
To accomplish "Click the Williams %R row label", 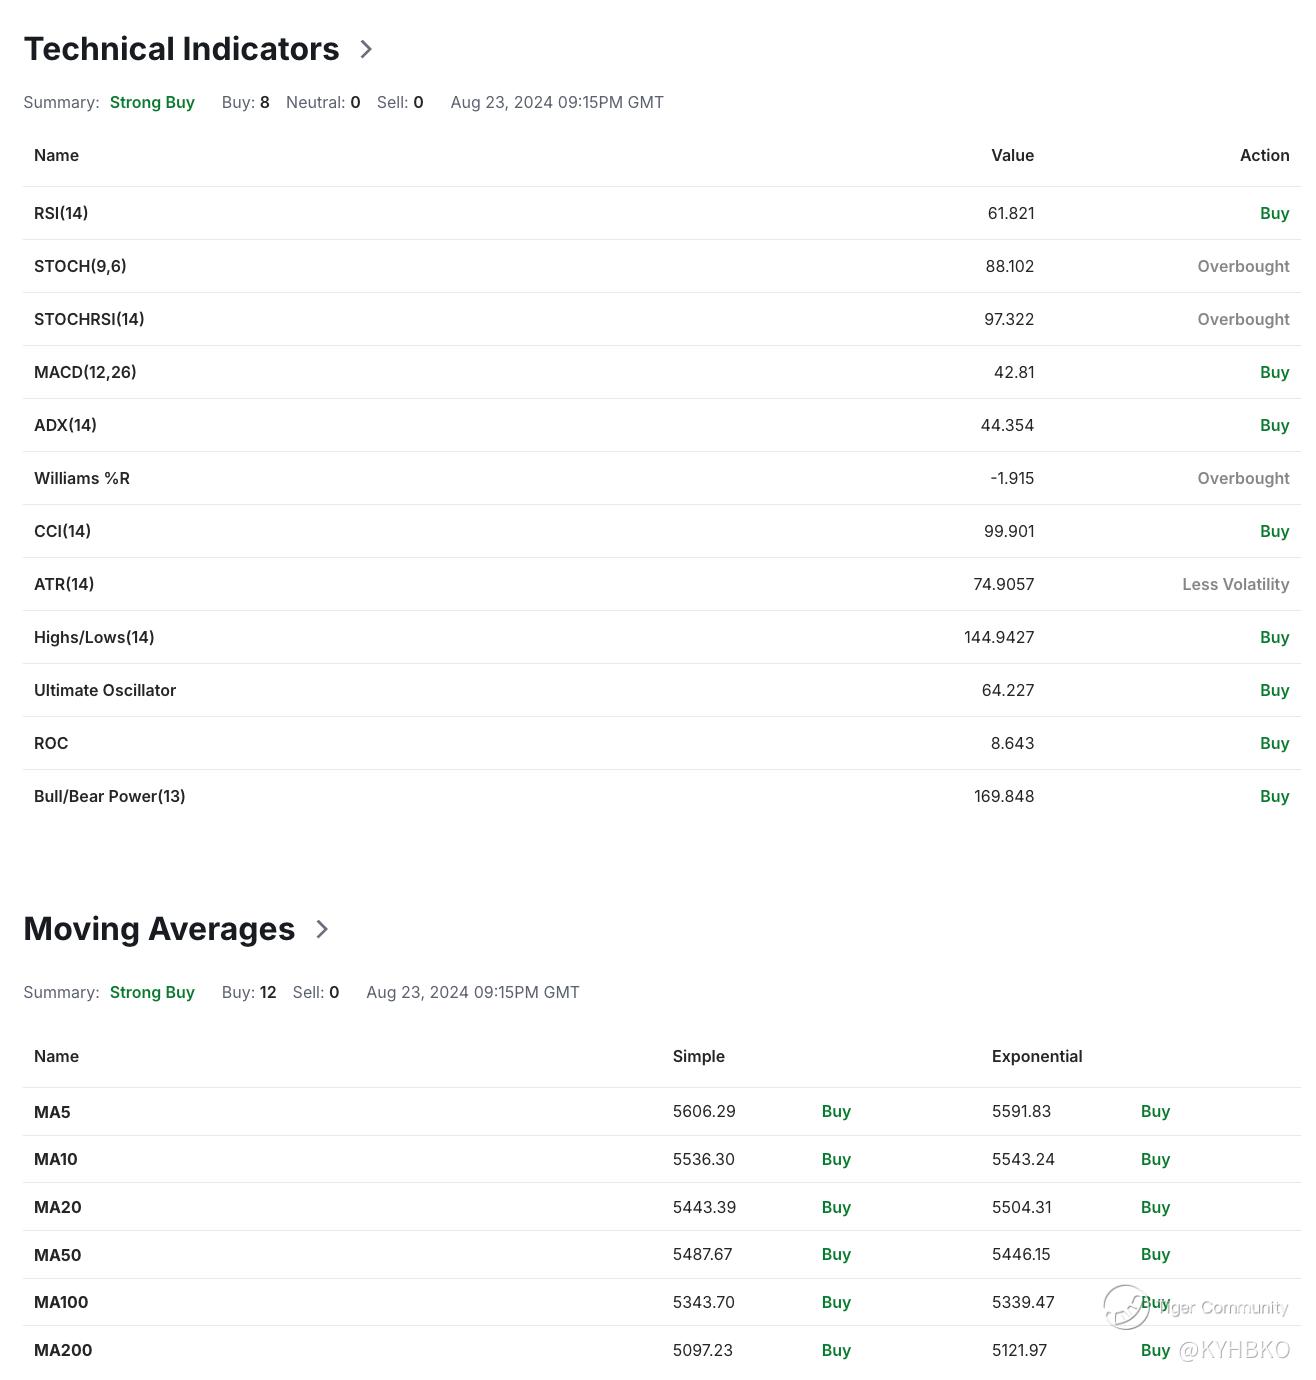I will (82, 478).
